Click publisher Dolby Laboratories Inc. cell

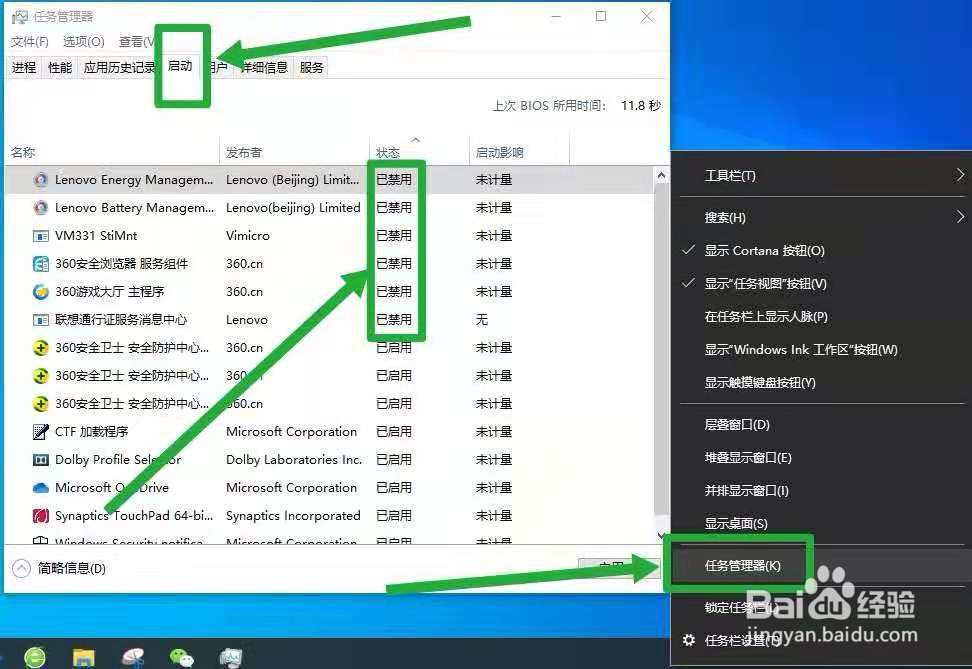pos(294,460)
